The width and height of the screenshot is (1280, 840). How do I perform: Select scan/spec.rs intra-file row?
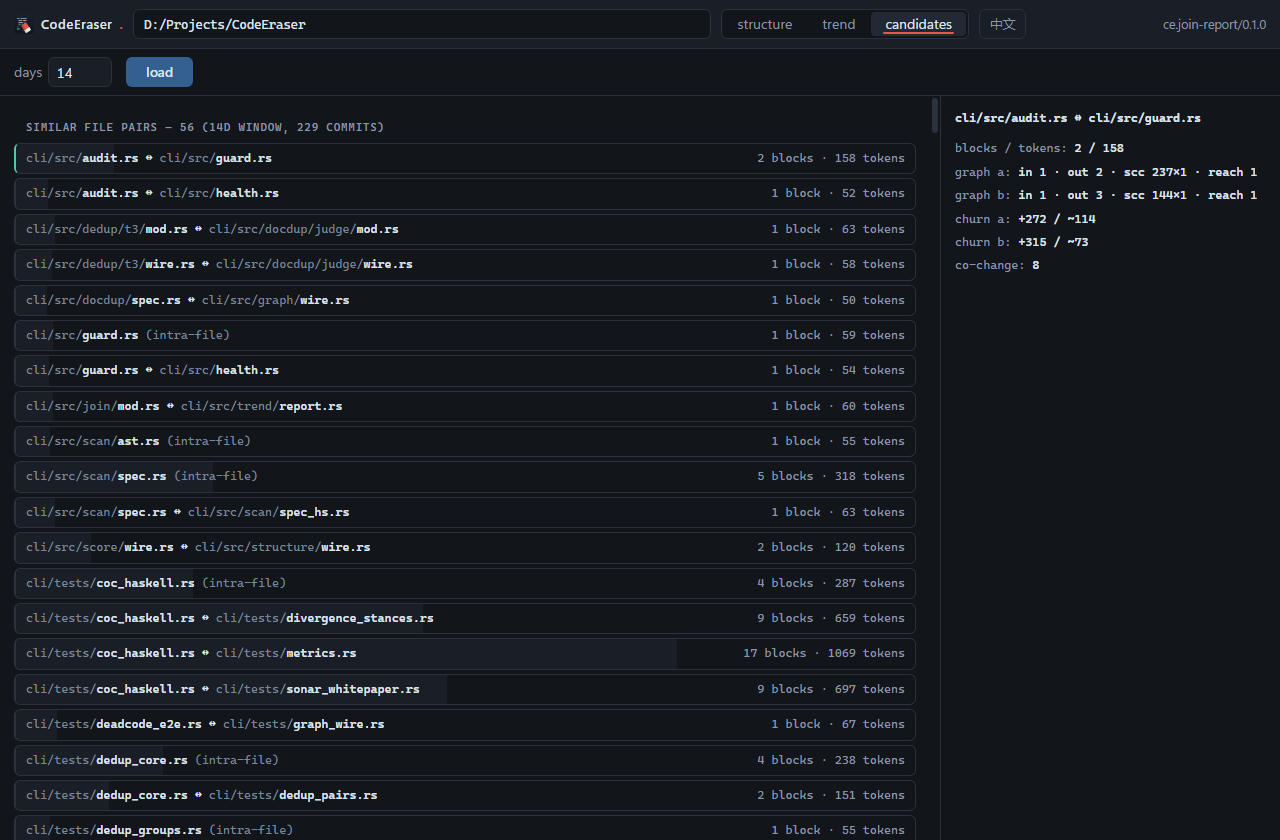coord(465,476)
